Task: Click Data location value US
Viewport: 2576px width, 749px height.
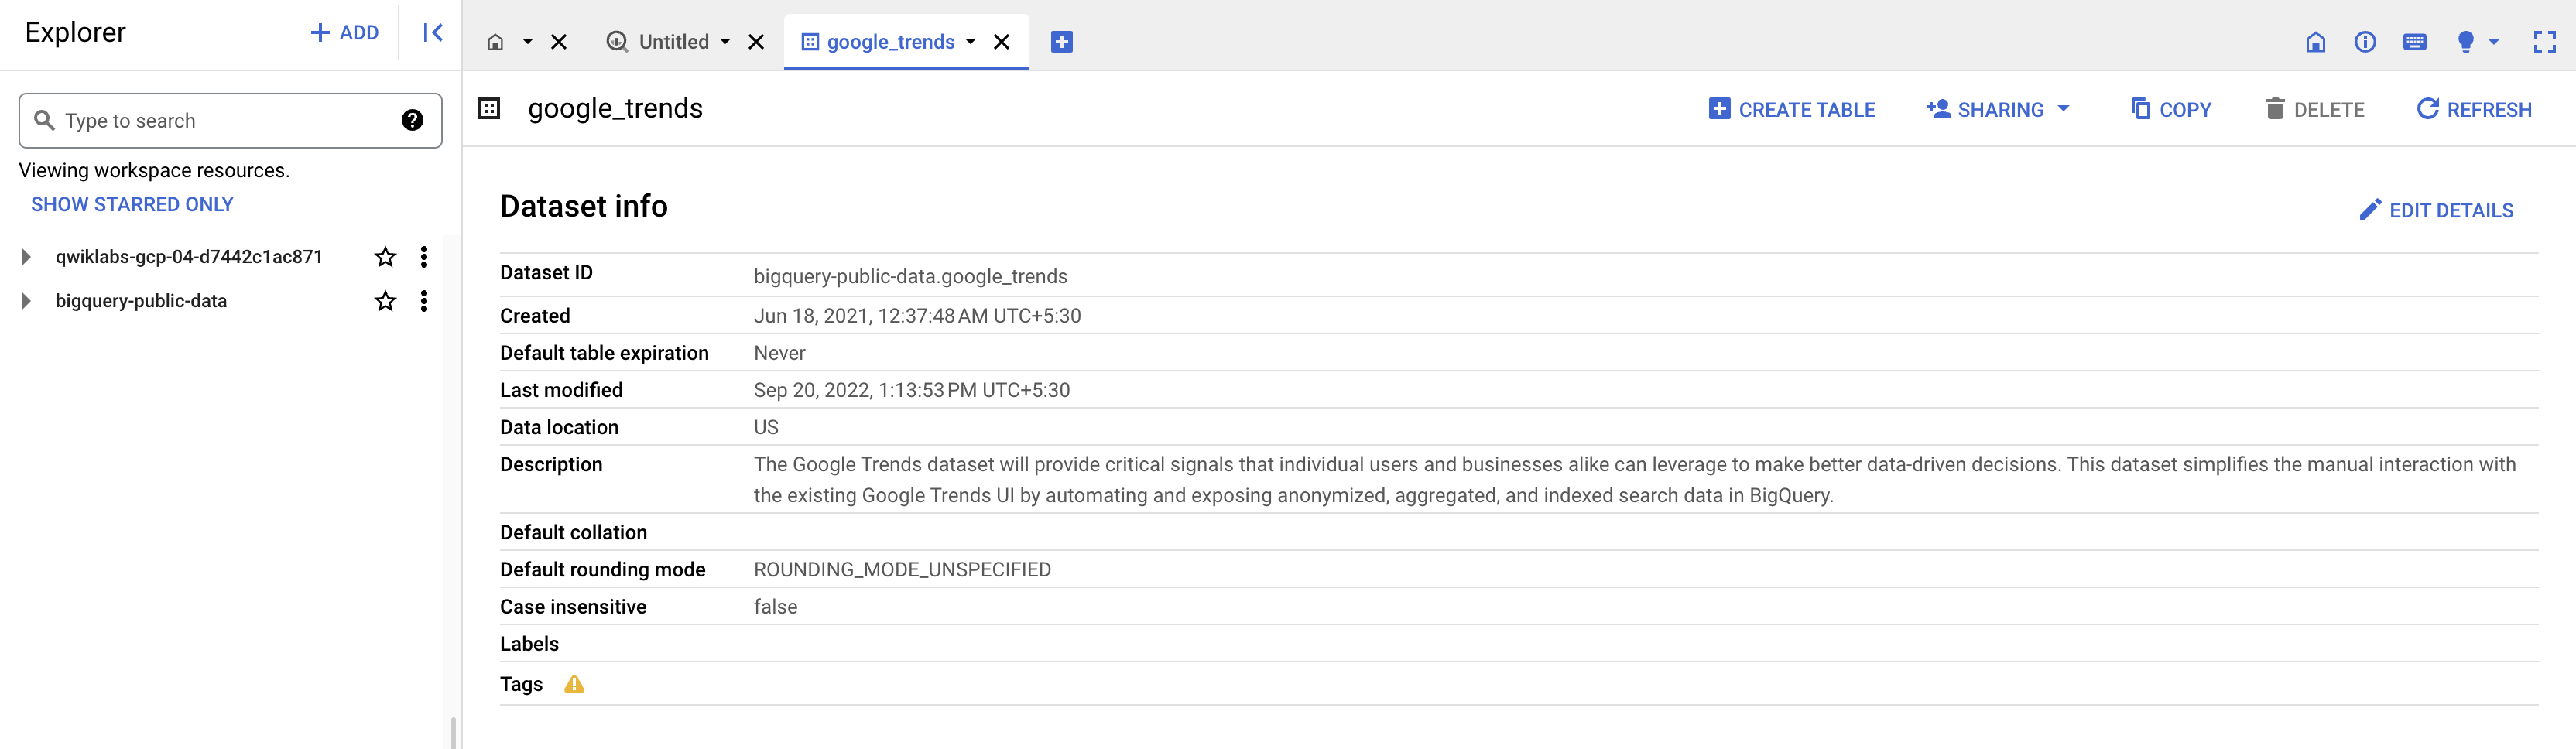Action: pos(766,427)
